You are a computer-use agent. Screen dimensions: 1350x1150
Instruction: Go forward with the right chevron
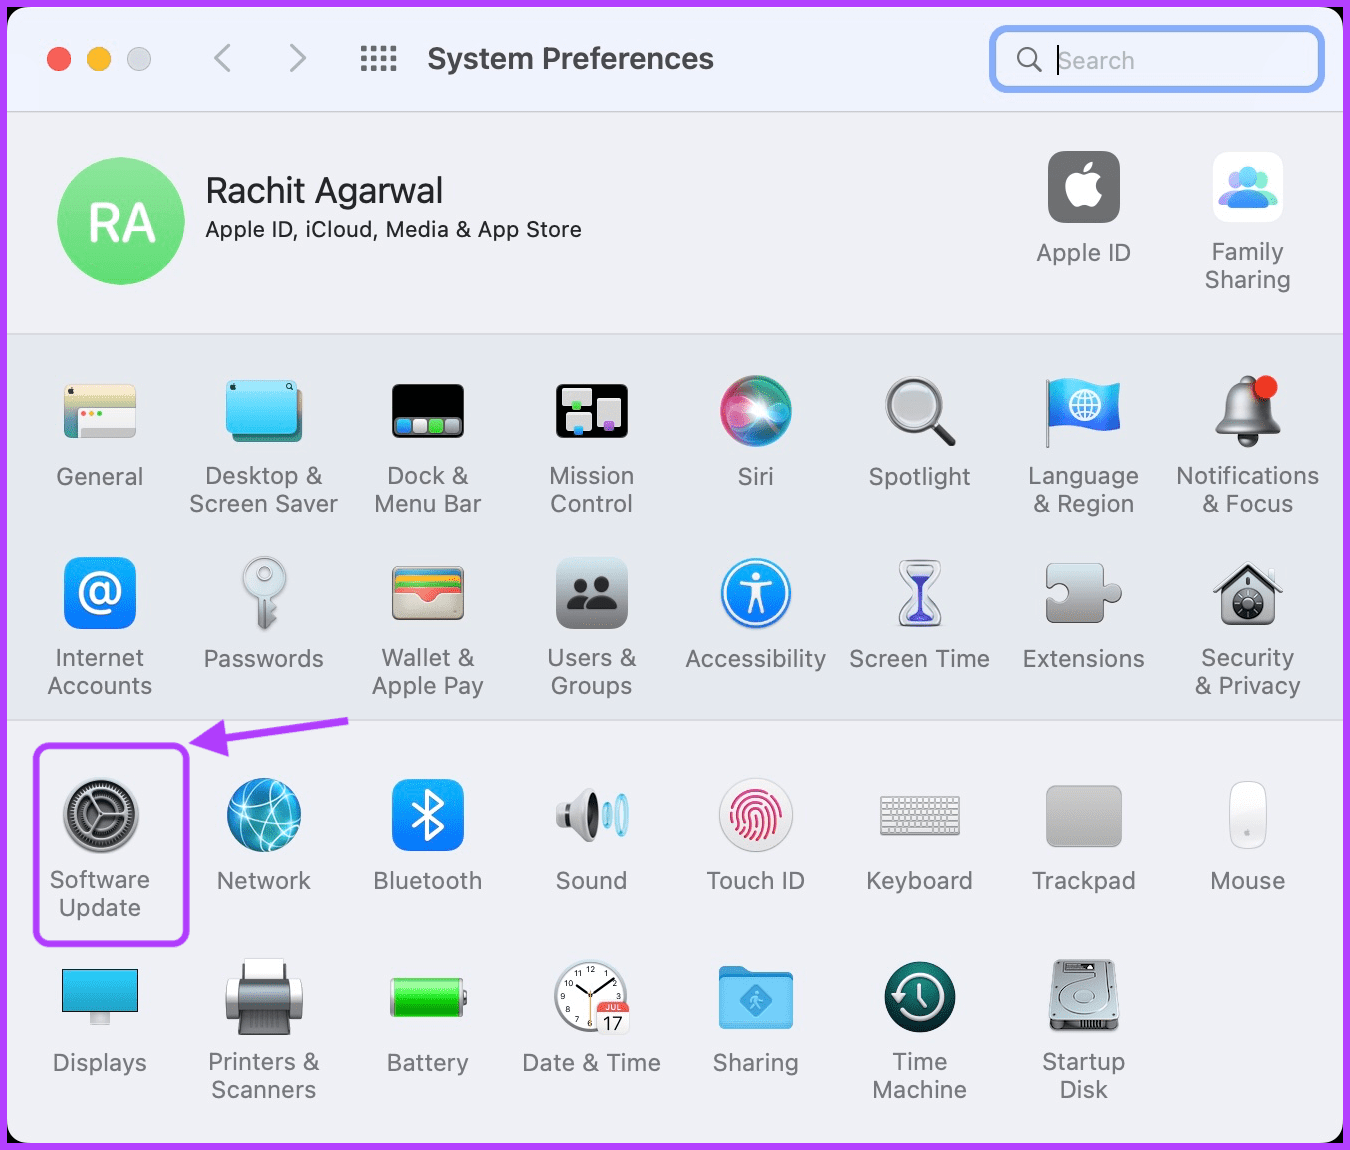click(x=297, y=59)
